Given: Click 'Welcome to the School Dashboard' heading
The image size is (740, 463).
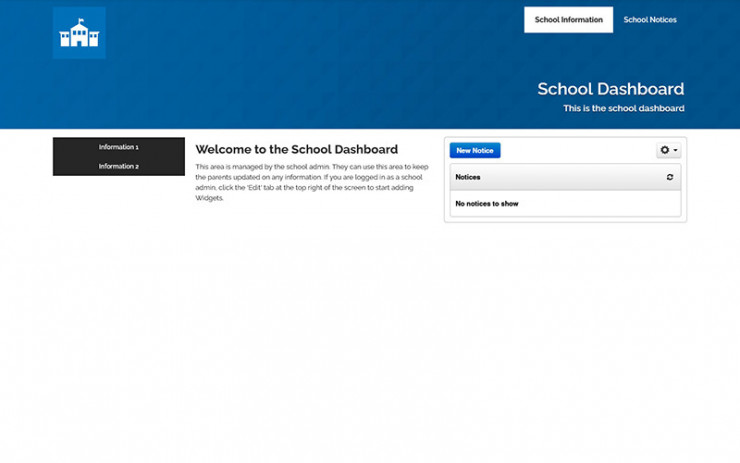Looking at the screenshot, I should point(296,149).
